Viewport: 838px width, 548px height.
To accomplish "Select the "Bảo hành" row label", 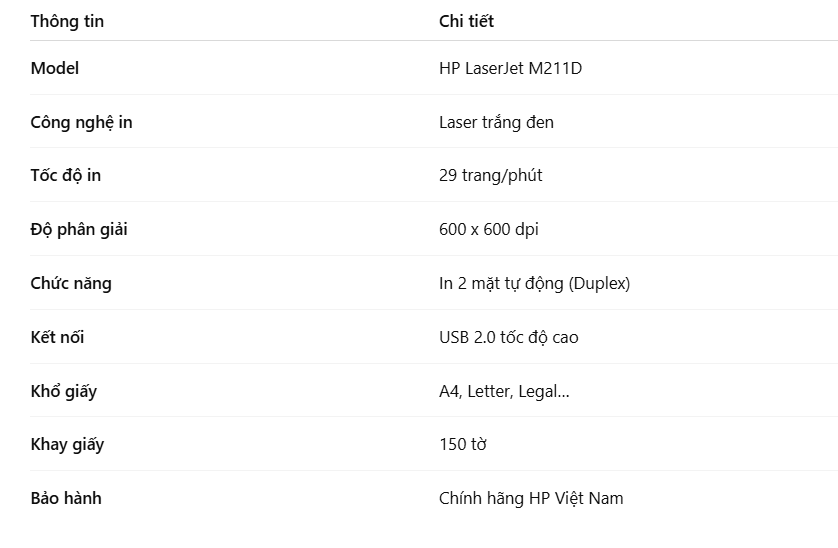I will (x=66, y=498).
